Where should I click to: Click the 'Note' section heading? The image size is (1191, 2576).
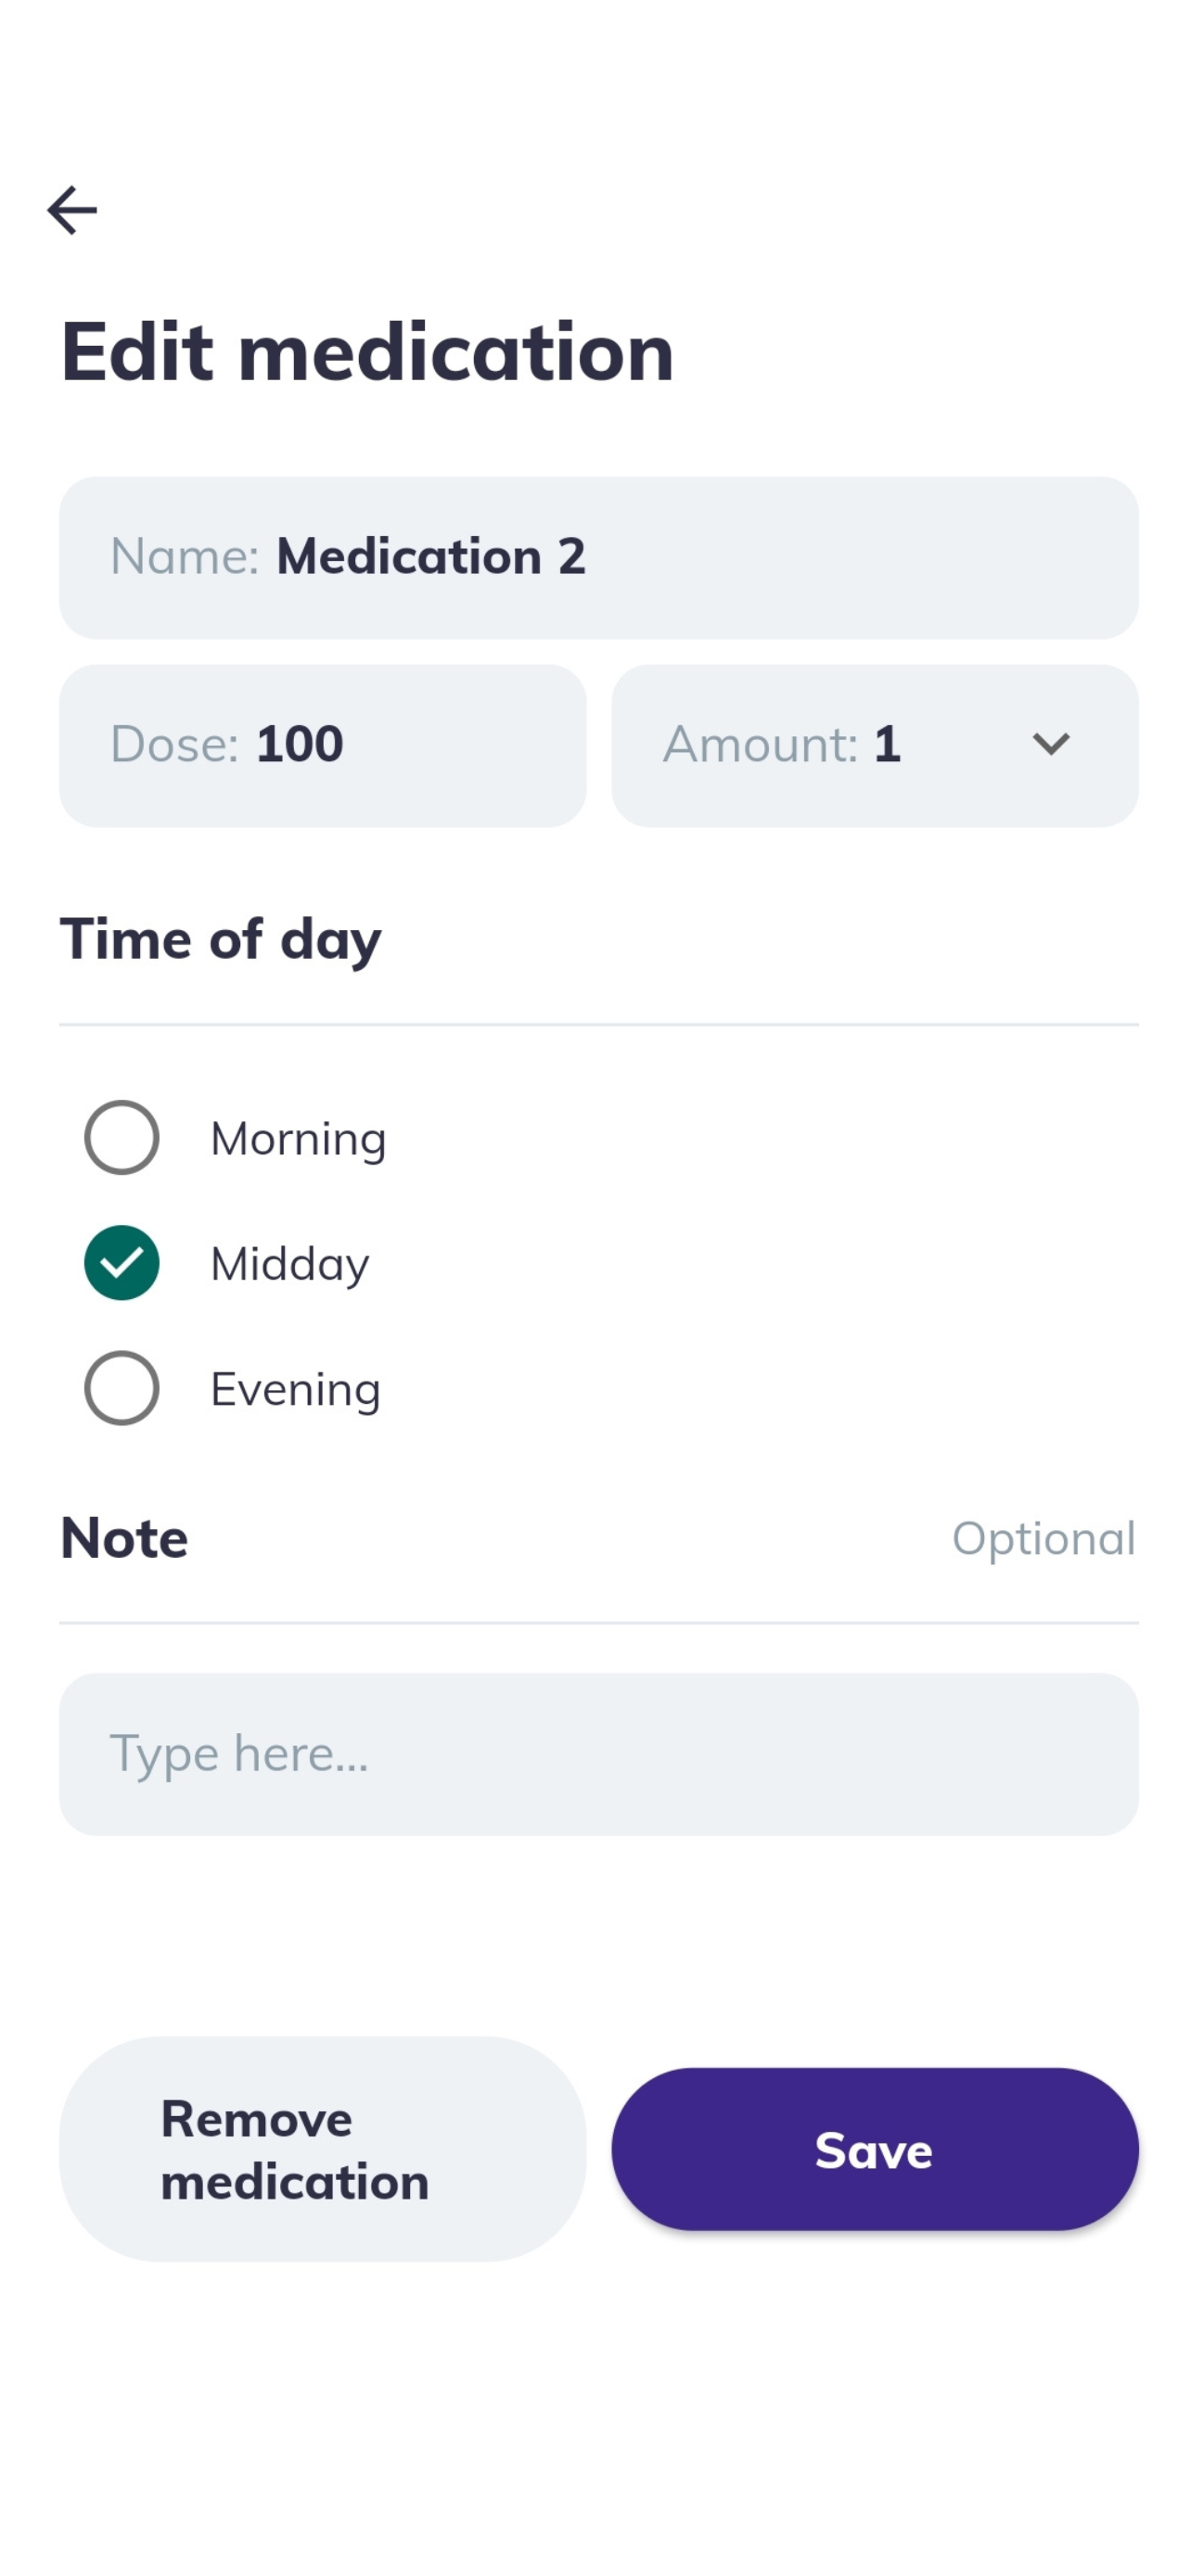coord(124,1538)
